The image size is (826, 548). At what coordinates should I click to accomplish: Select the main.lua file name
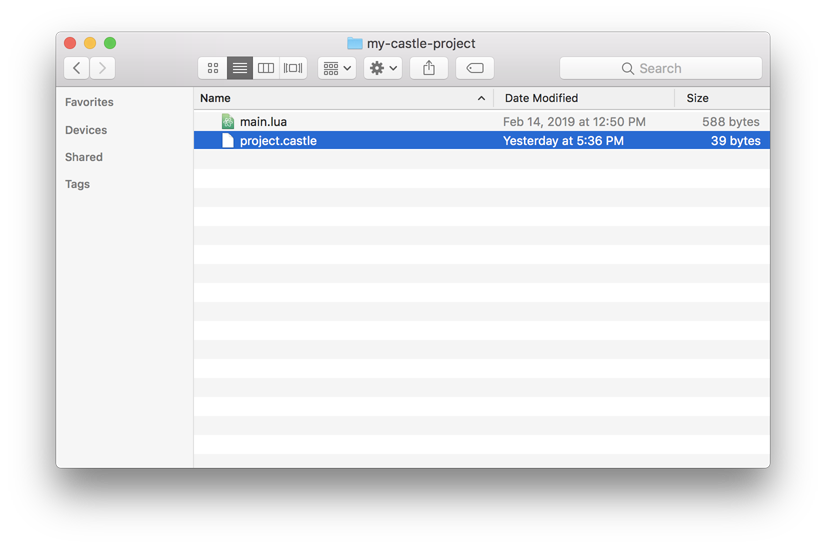click(x=263, y=122)
